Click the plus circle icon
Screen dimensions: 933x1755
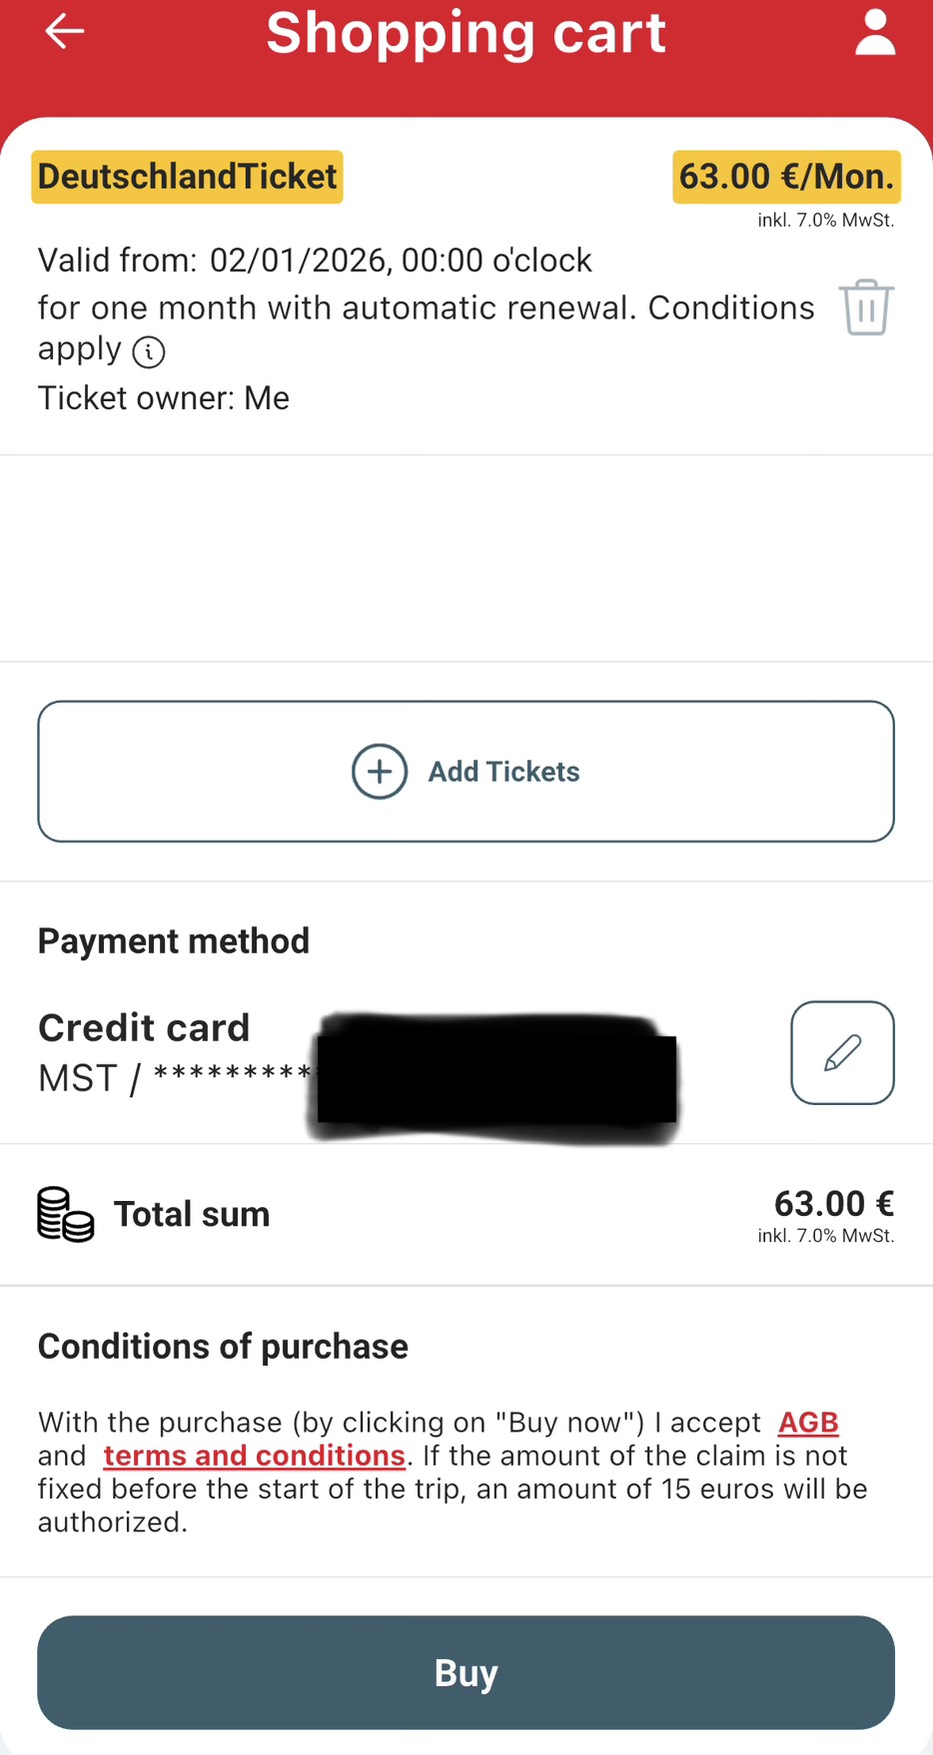point(379,772)
